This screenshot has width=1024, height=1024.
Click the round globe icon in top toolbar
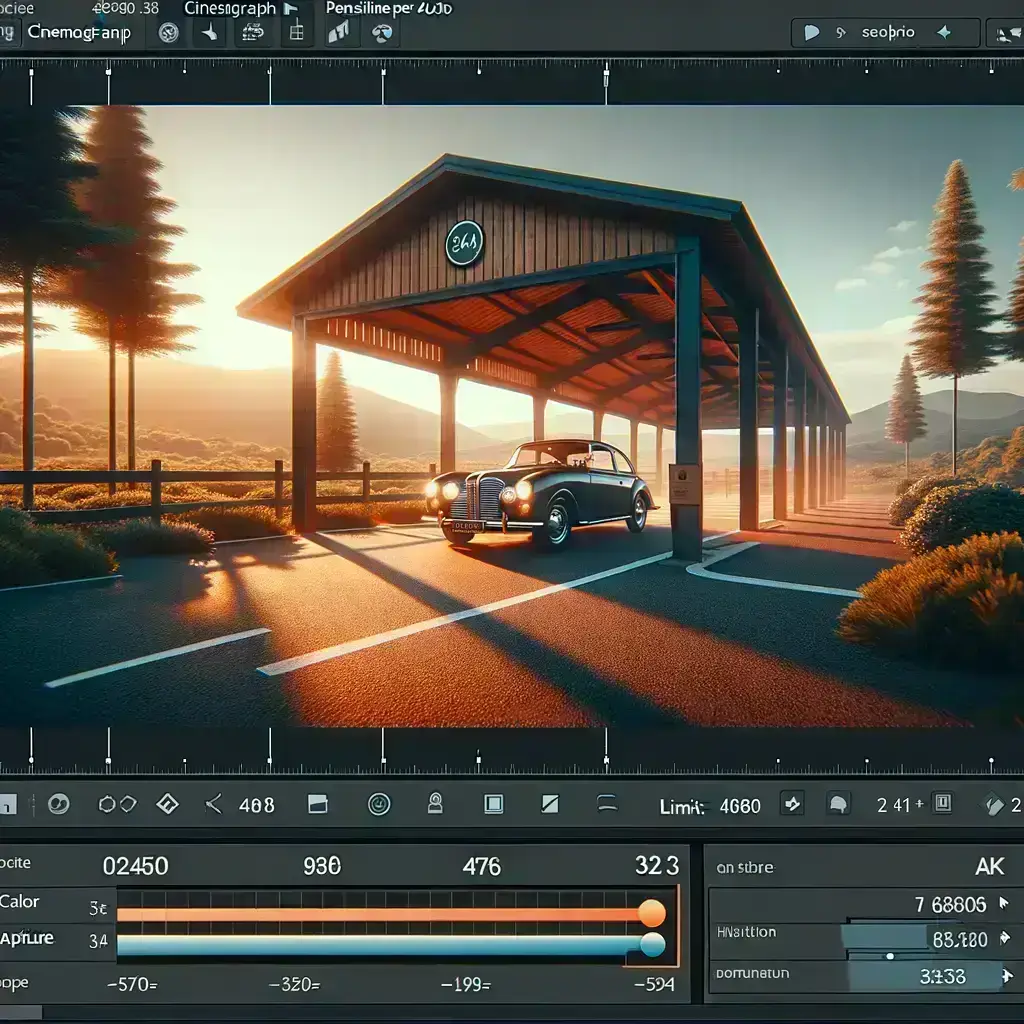[x=381, y=33]
